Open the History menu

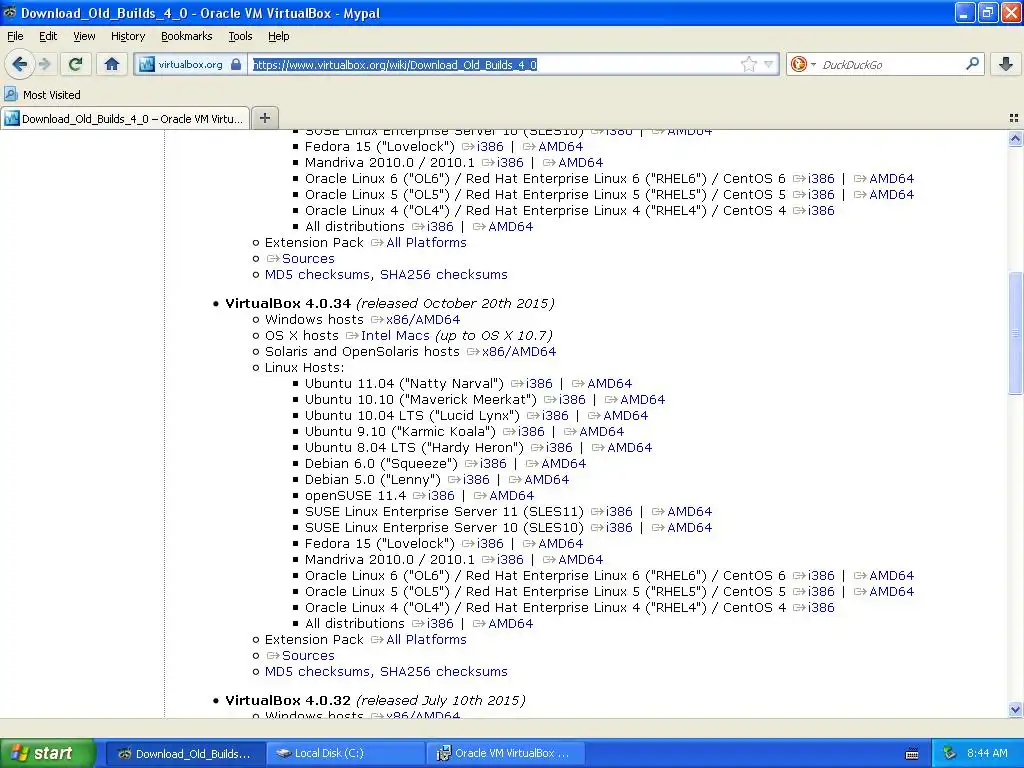127,36
